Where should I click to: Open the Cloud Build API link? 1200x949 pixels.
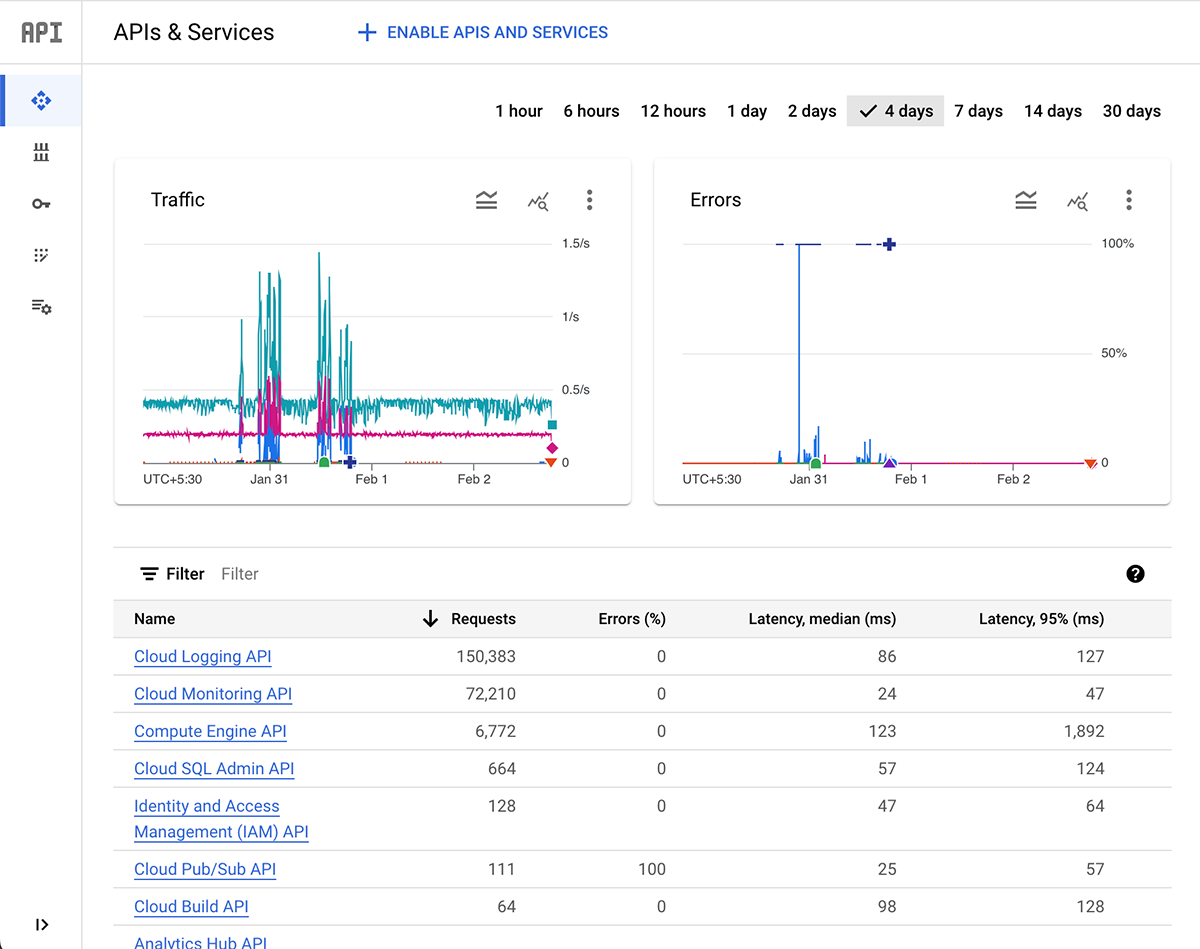(x=191, y=907)
